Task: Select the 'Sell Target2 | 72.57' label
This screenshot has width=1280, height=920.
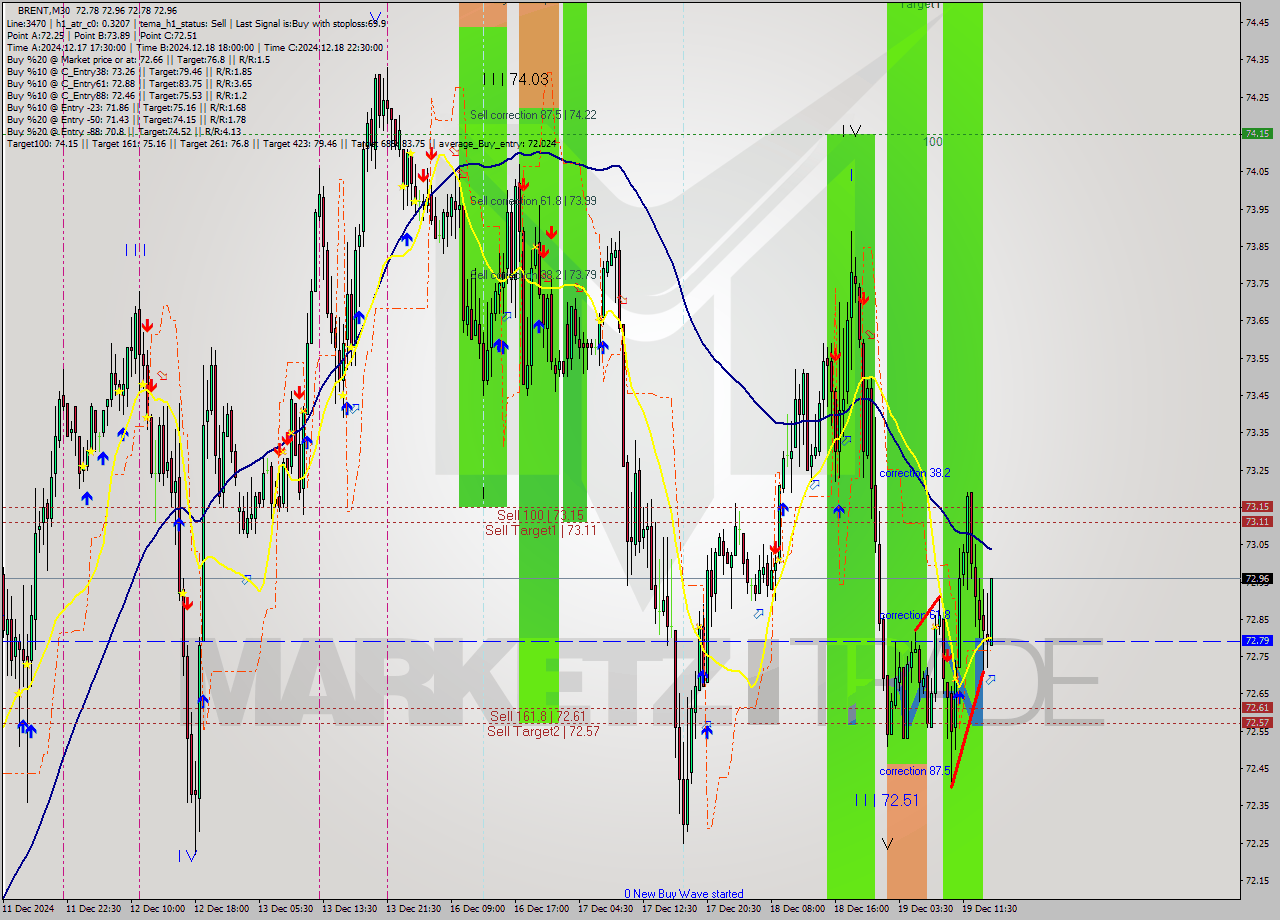Action: point(543,731)
